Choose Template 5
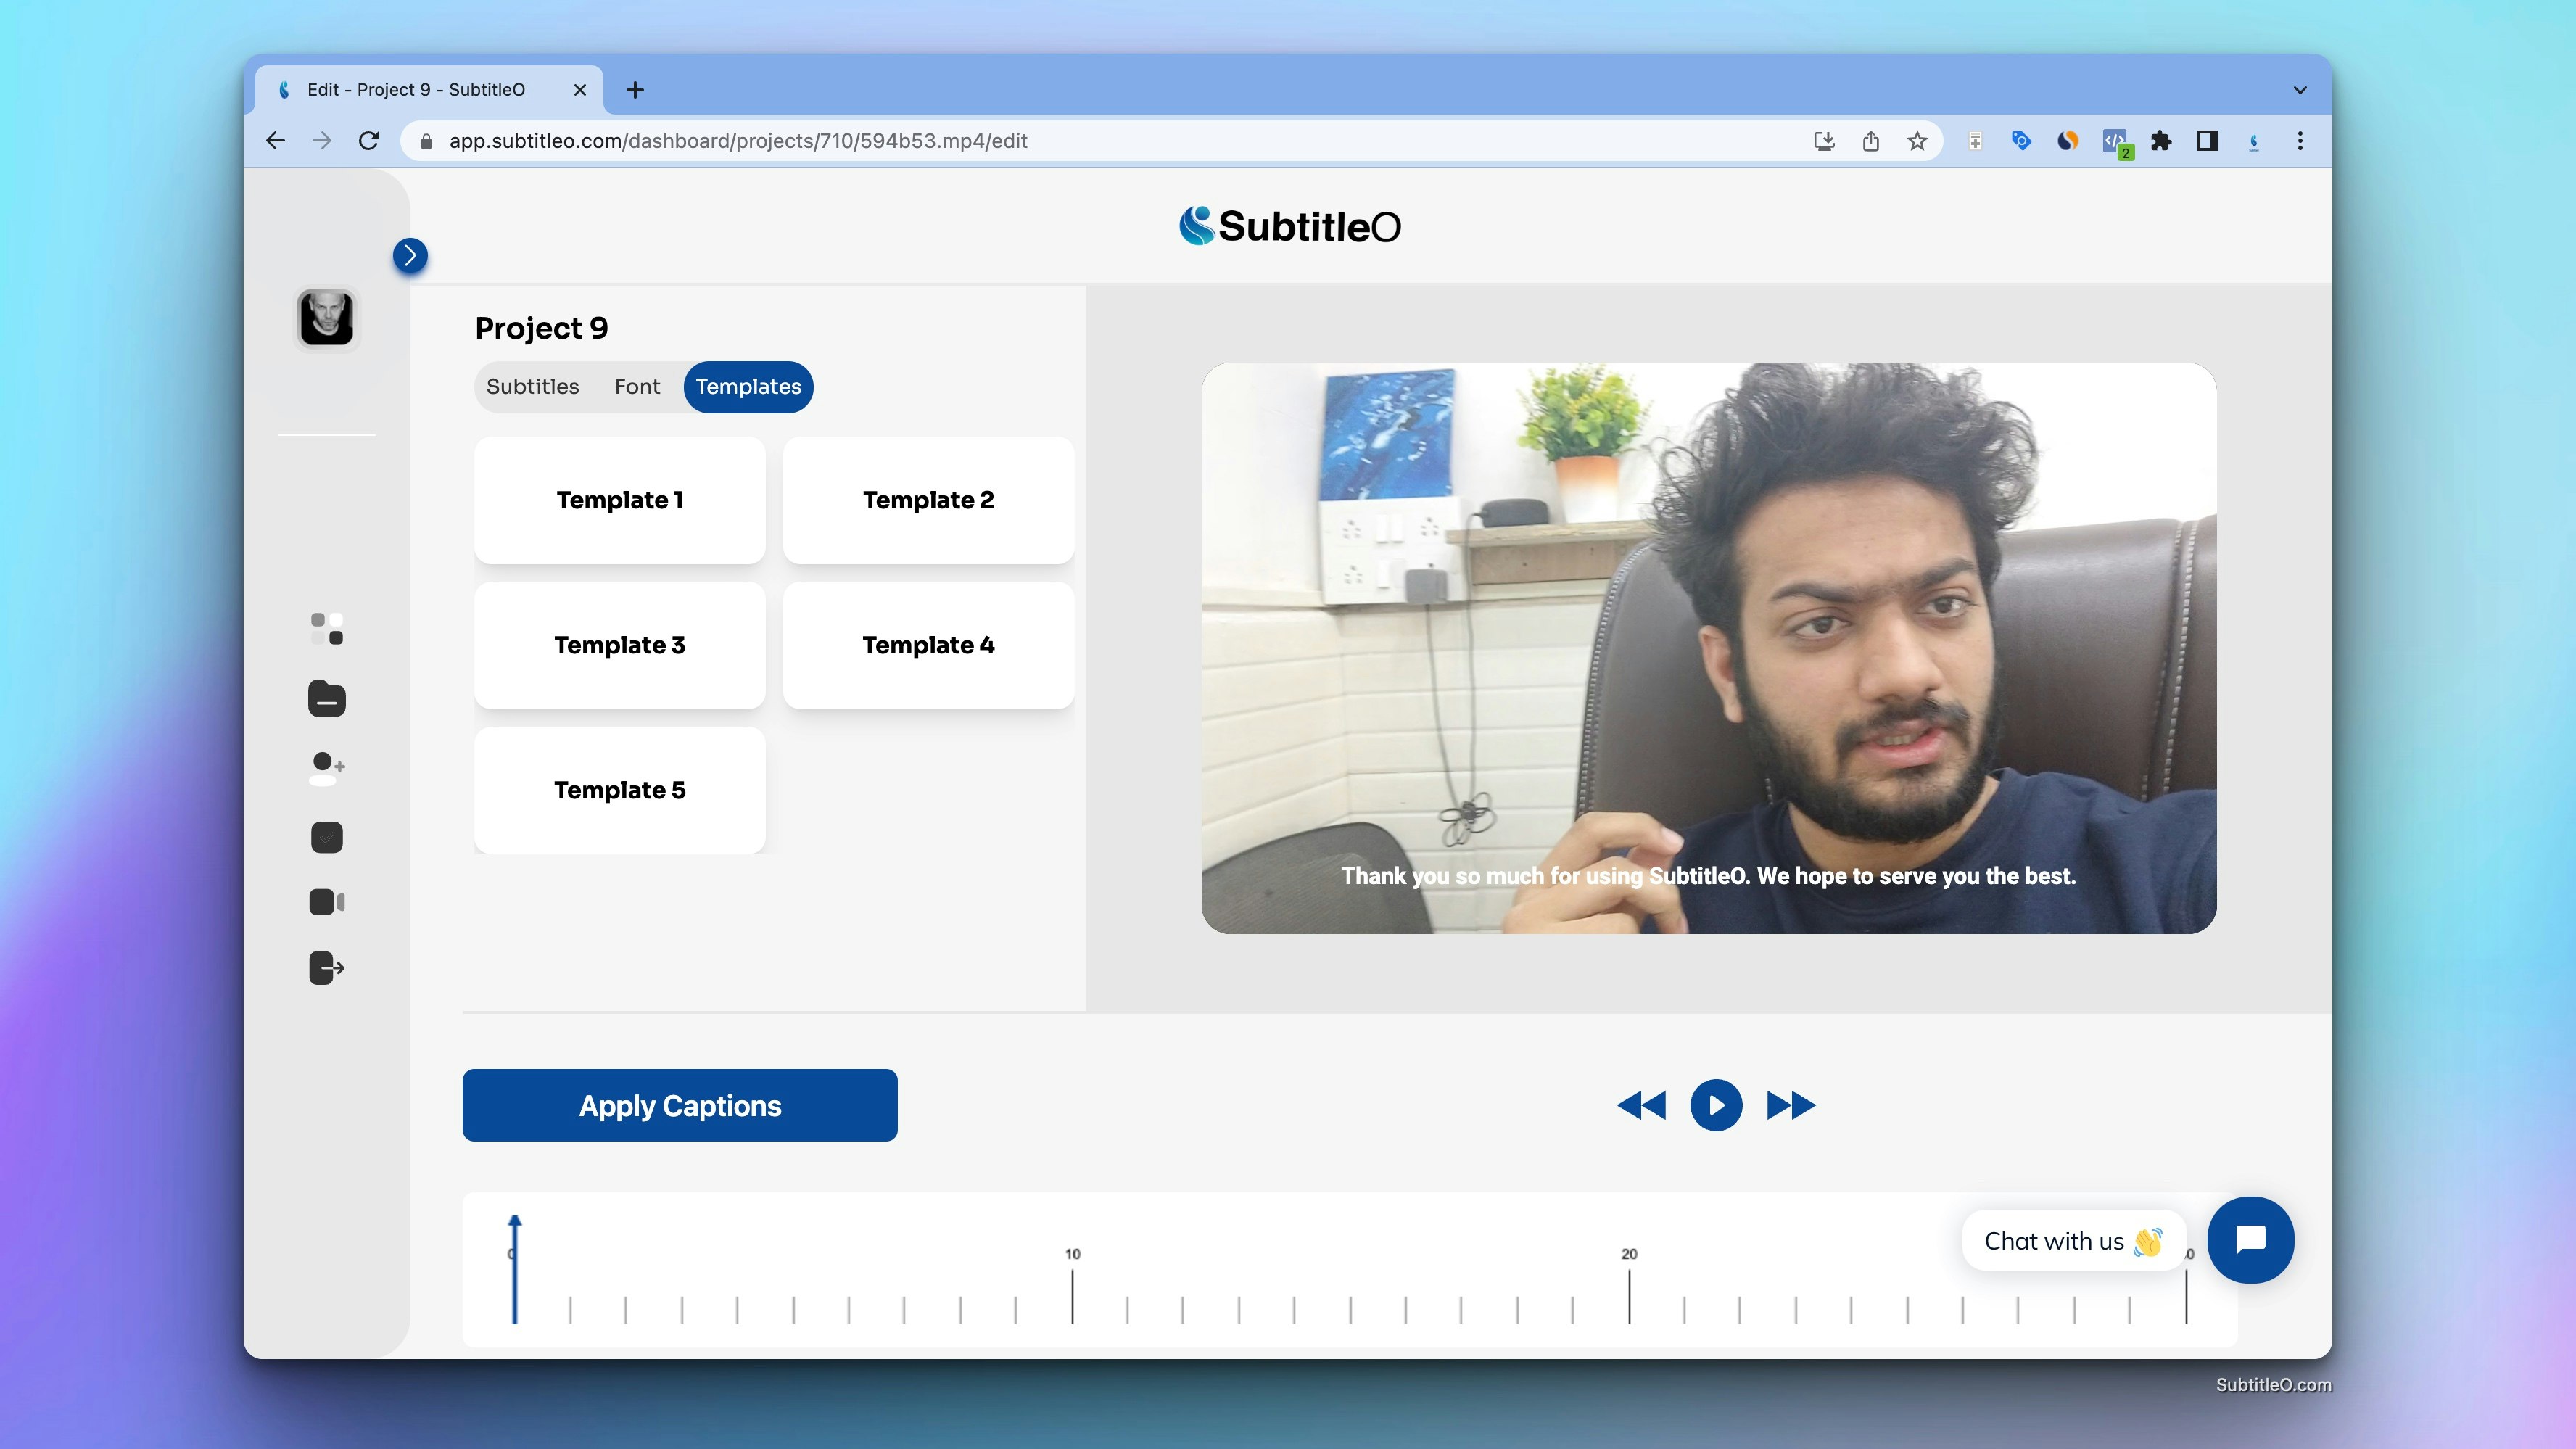 (x=620, y=790)
